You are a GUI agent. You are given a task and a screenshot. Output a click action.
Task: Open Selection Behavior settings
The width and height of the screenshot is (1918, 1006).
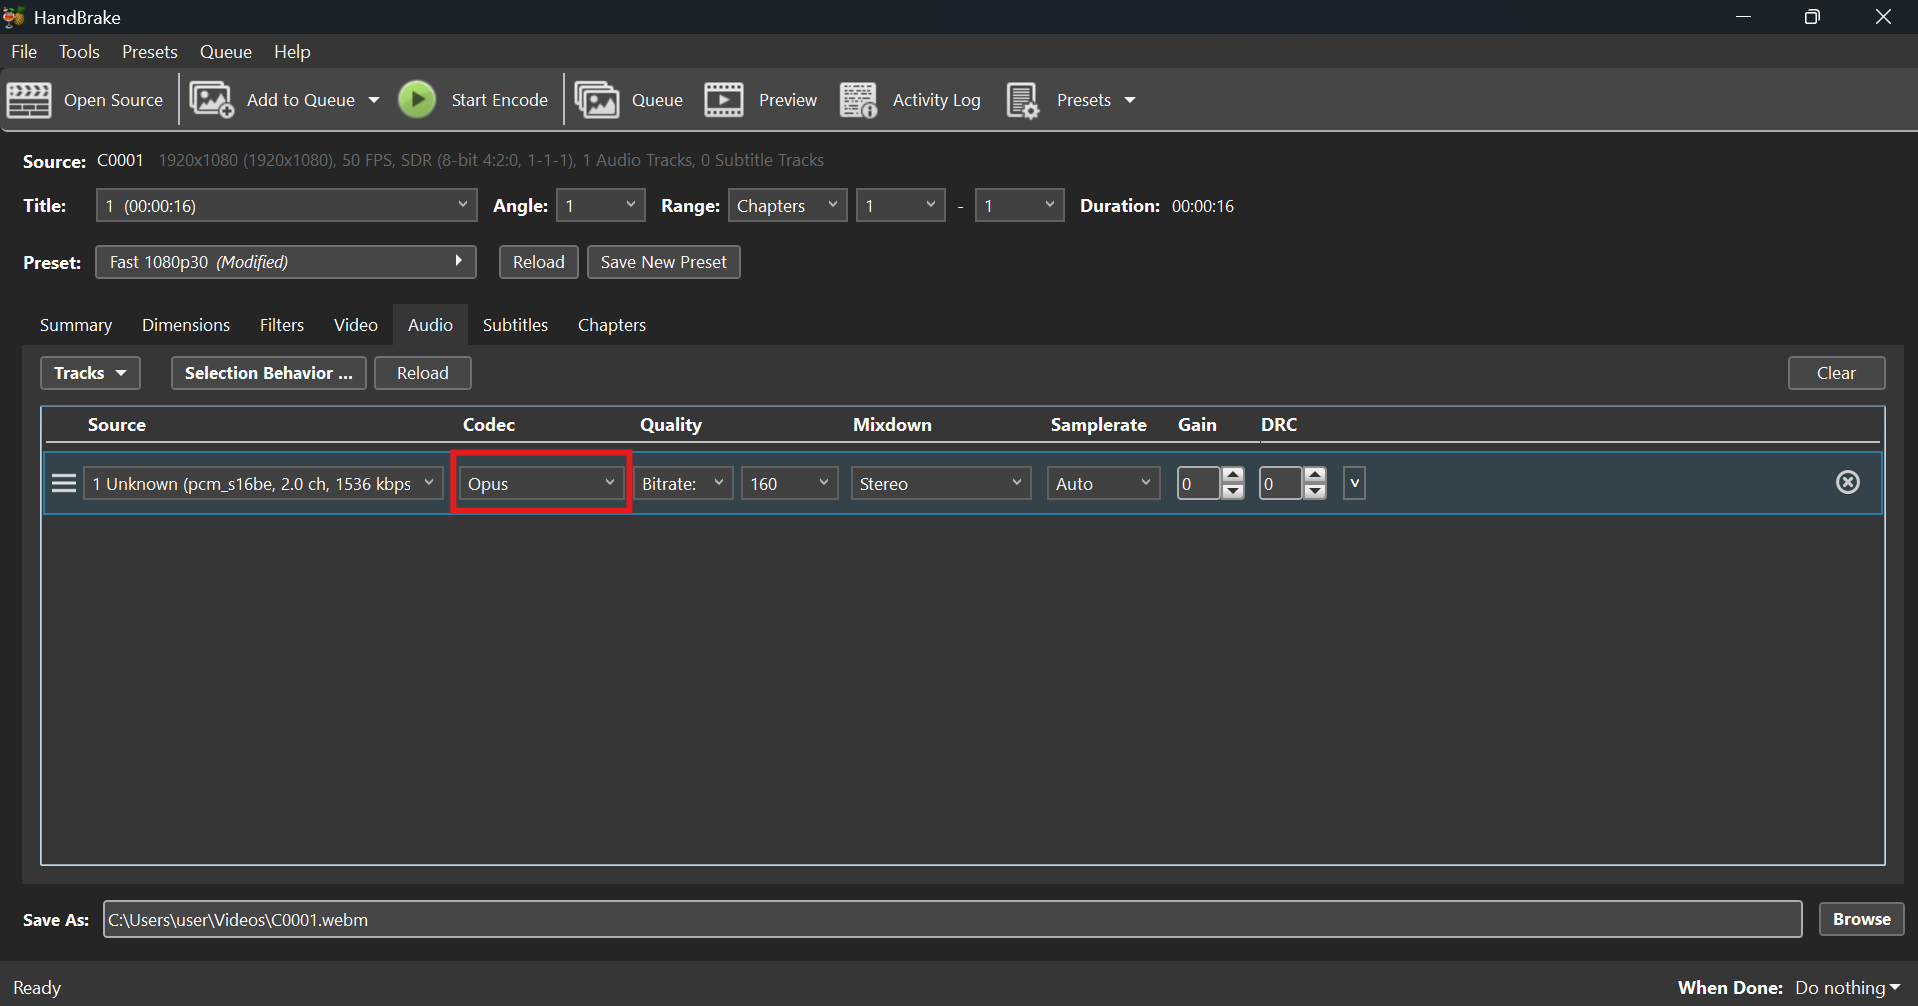coord(269,373)
